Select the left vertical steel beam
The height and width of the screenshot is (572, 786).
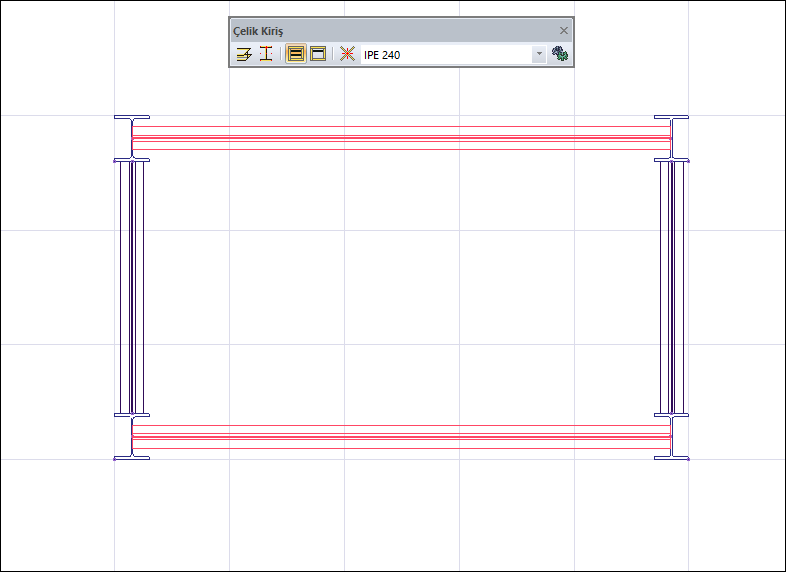(132, 287)
